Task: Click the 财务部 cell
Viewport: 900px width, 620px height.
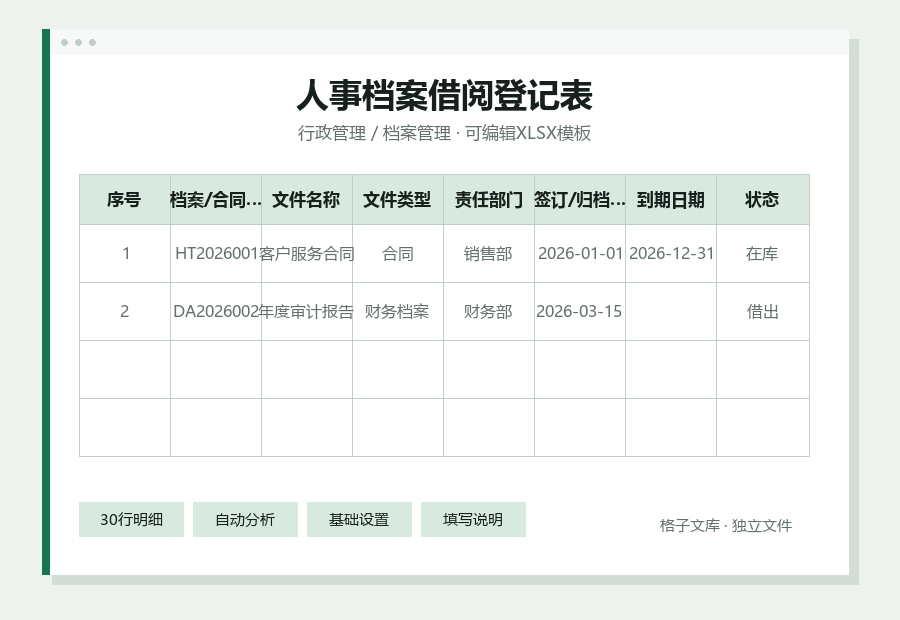Action: (488, 312)
